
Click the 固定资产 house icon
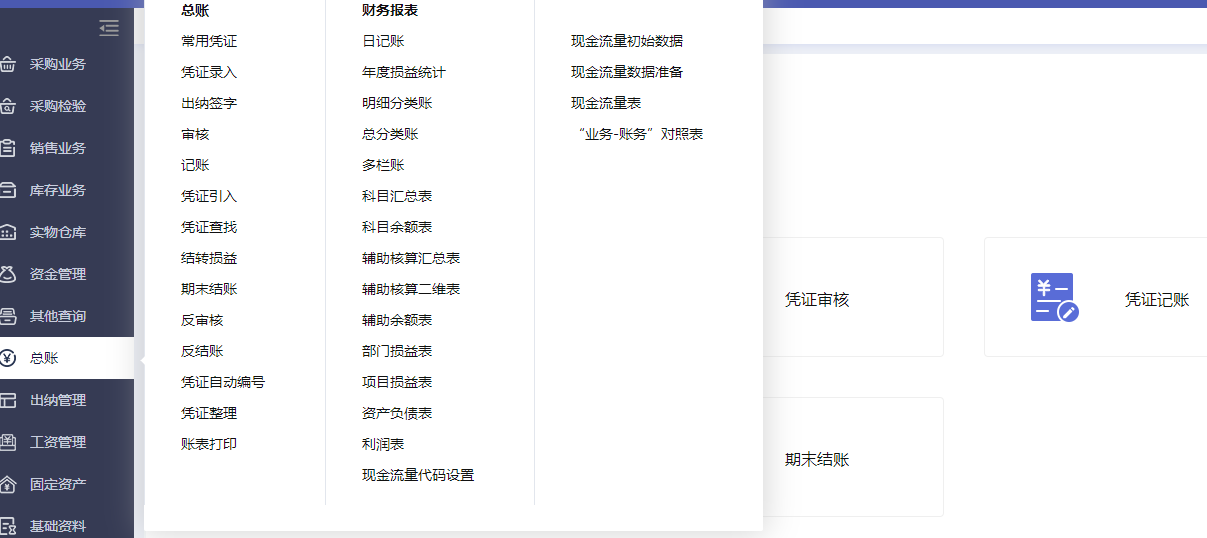pos(7,484)
